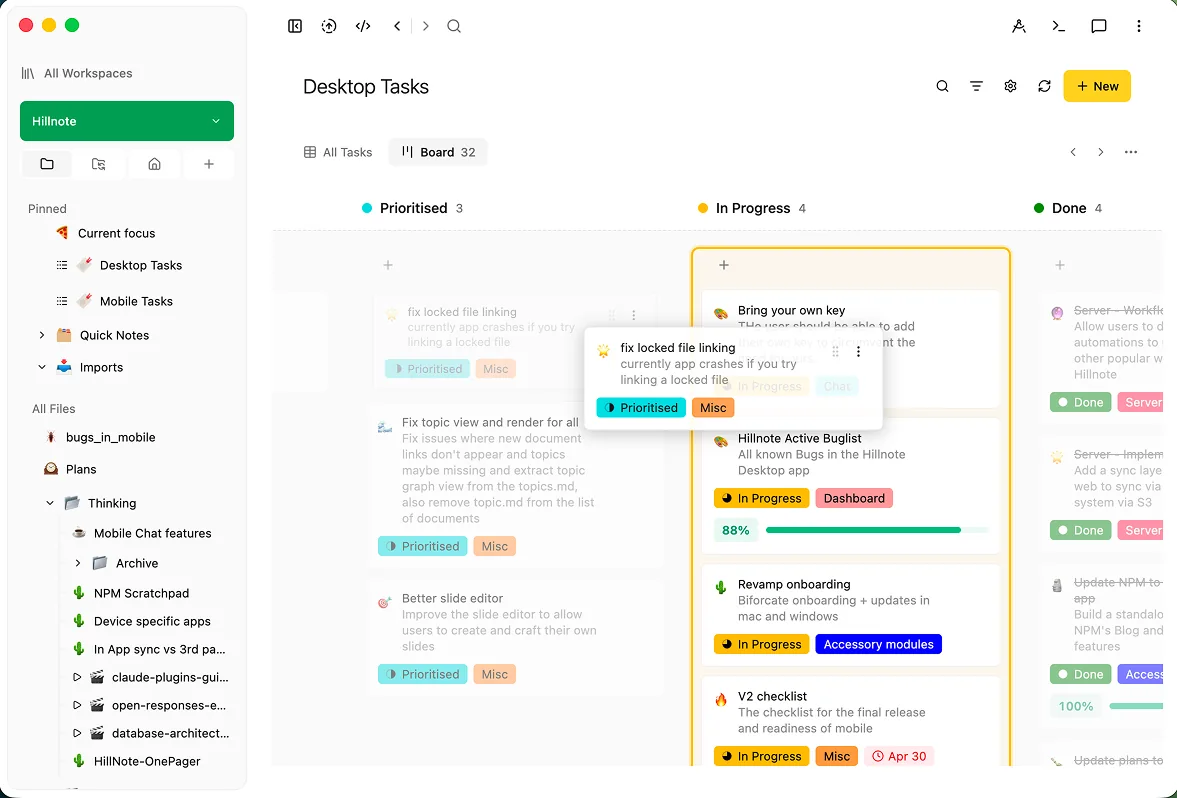1177x798 pixels.
Task: Open the Plans file
Action: 80,469
